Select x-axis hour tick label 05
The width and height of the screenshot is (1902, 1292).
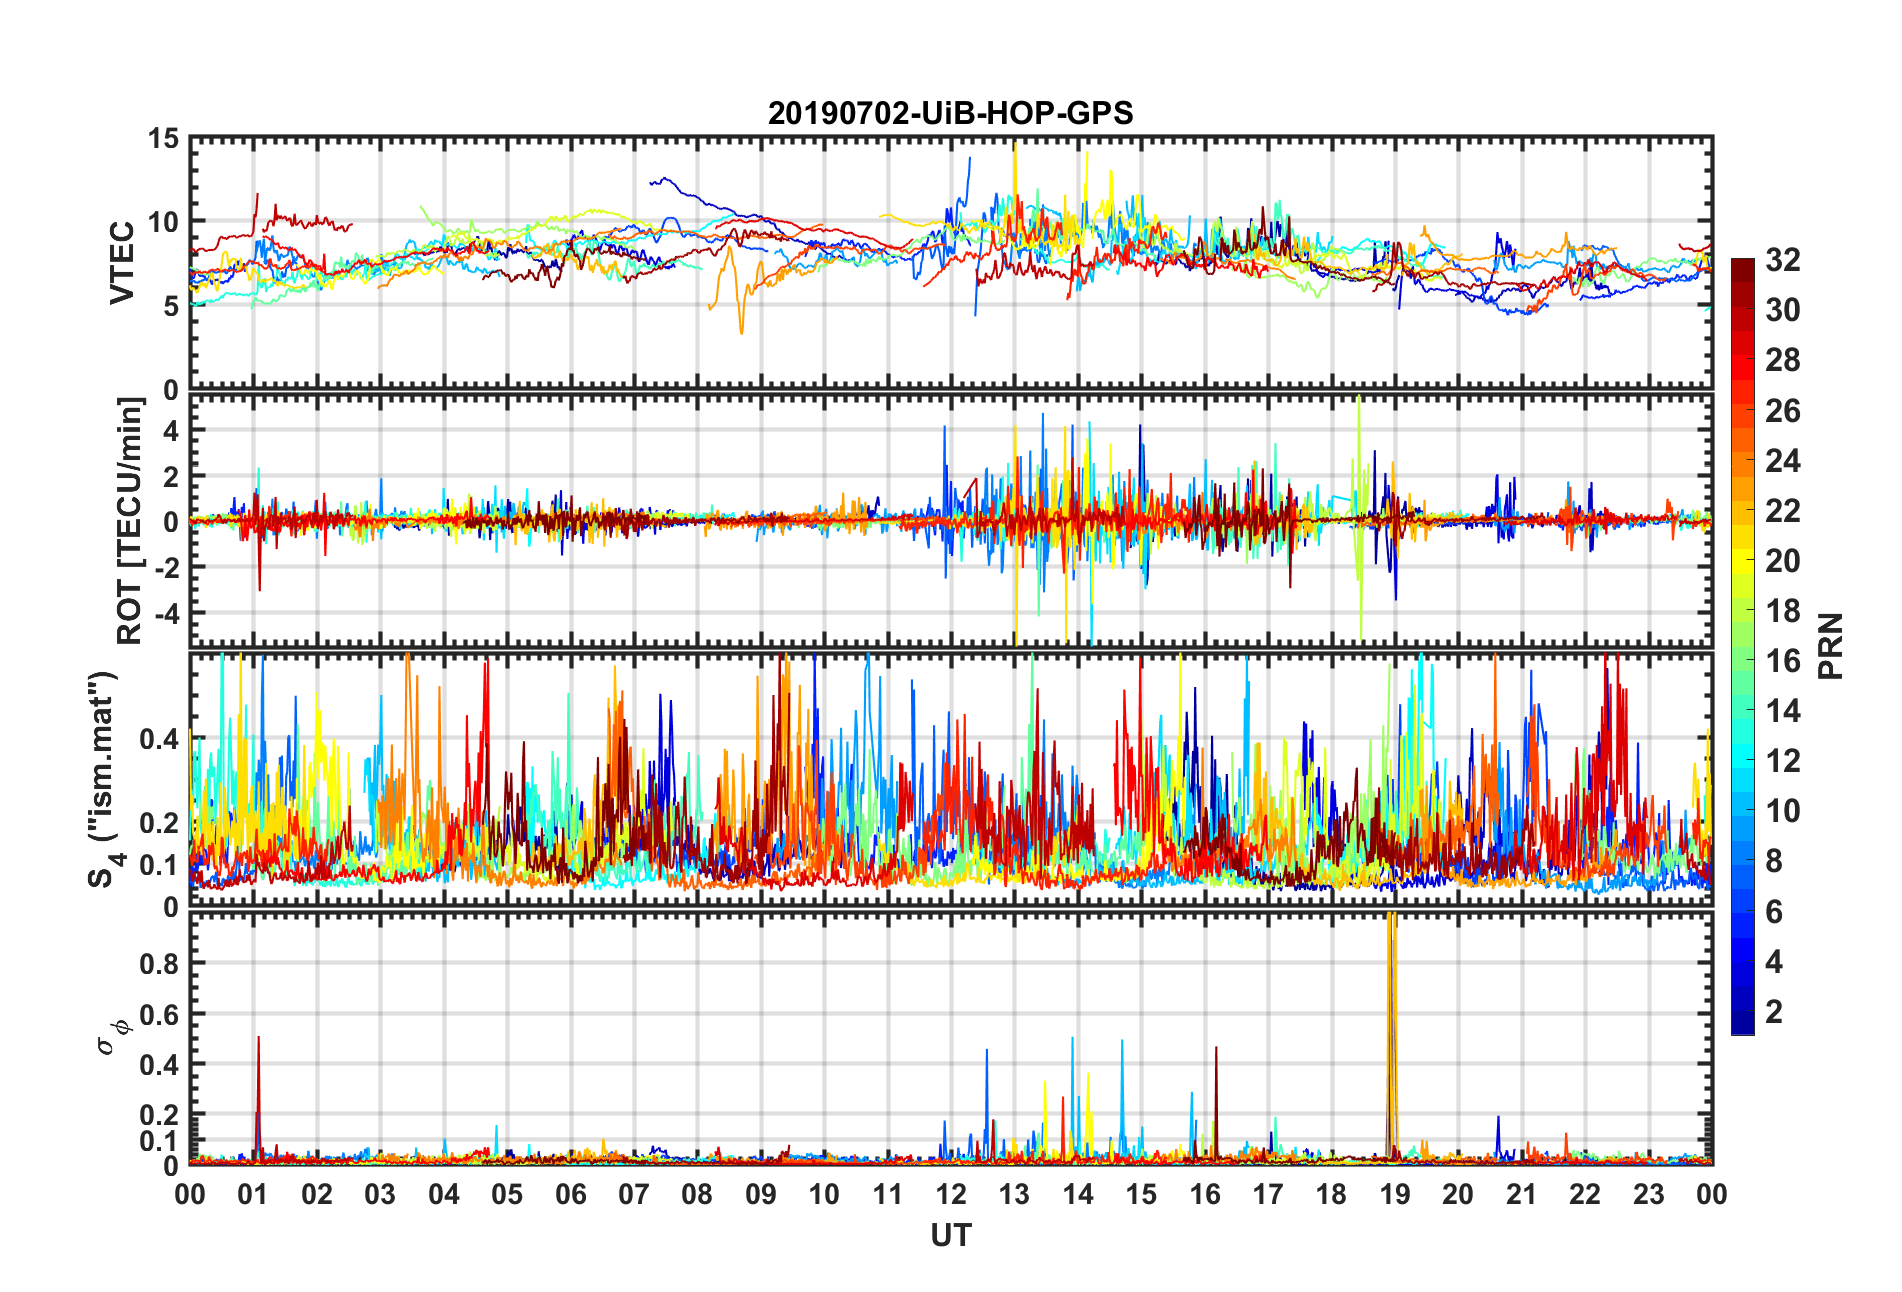[507, 1194]
